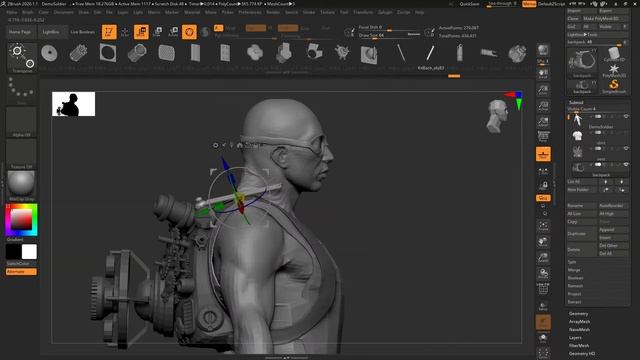640x360 pixels.
Task: Select the Cylinder3D tool thumbnail
Action: coord(614,54)
